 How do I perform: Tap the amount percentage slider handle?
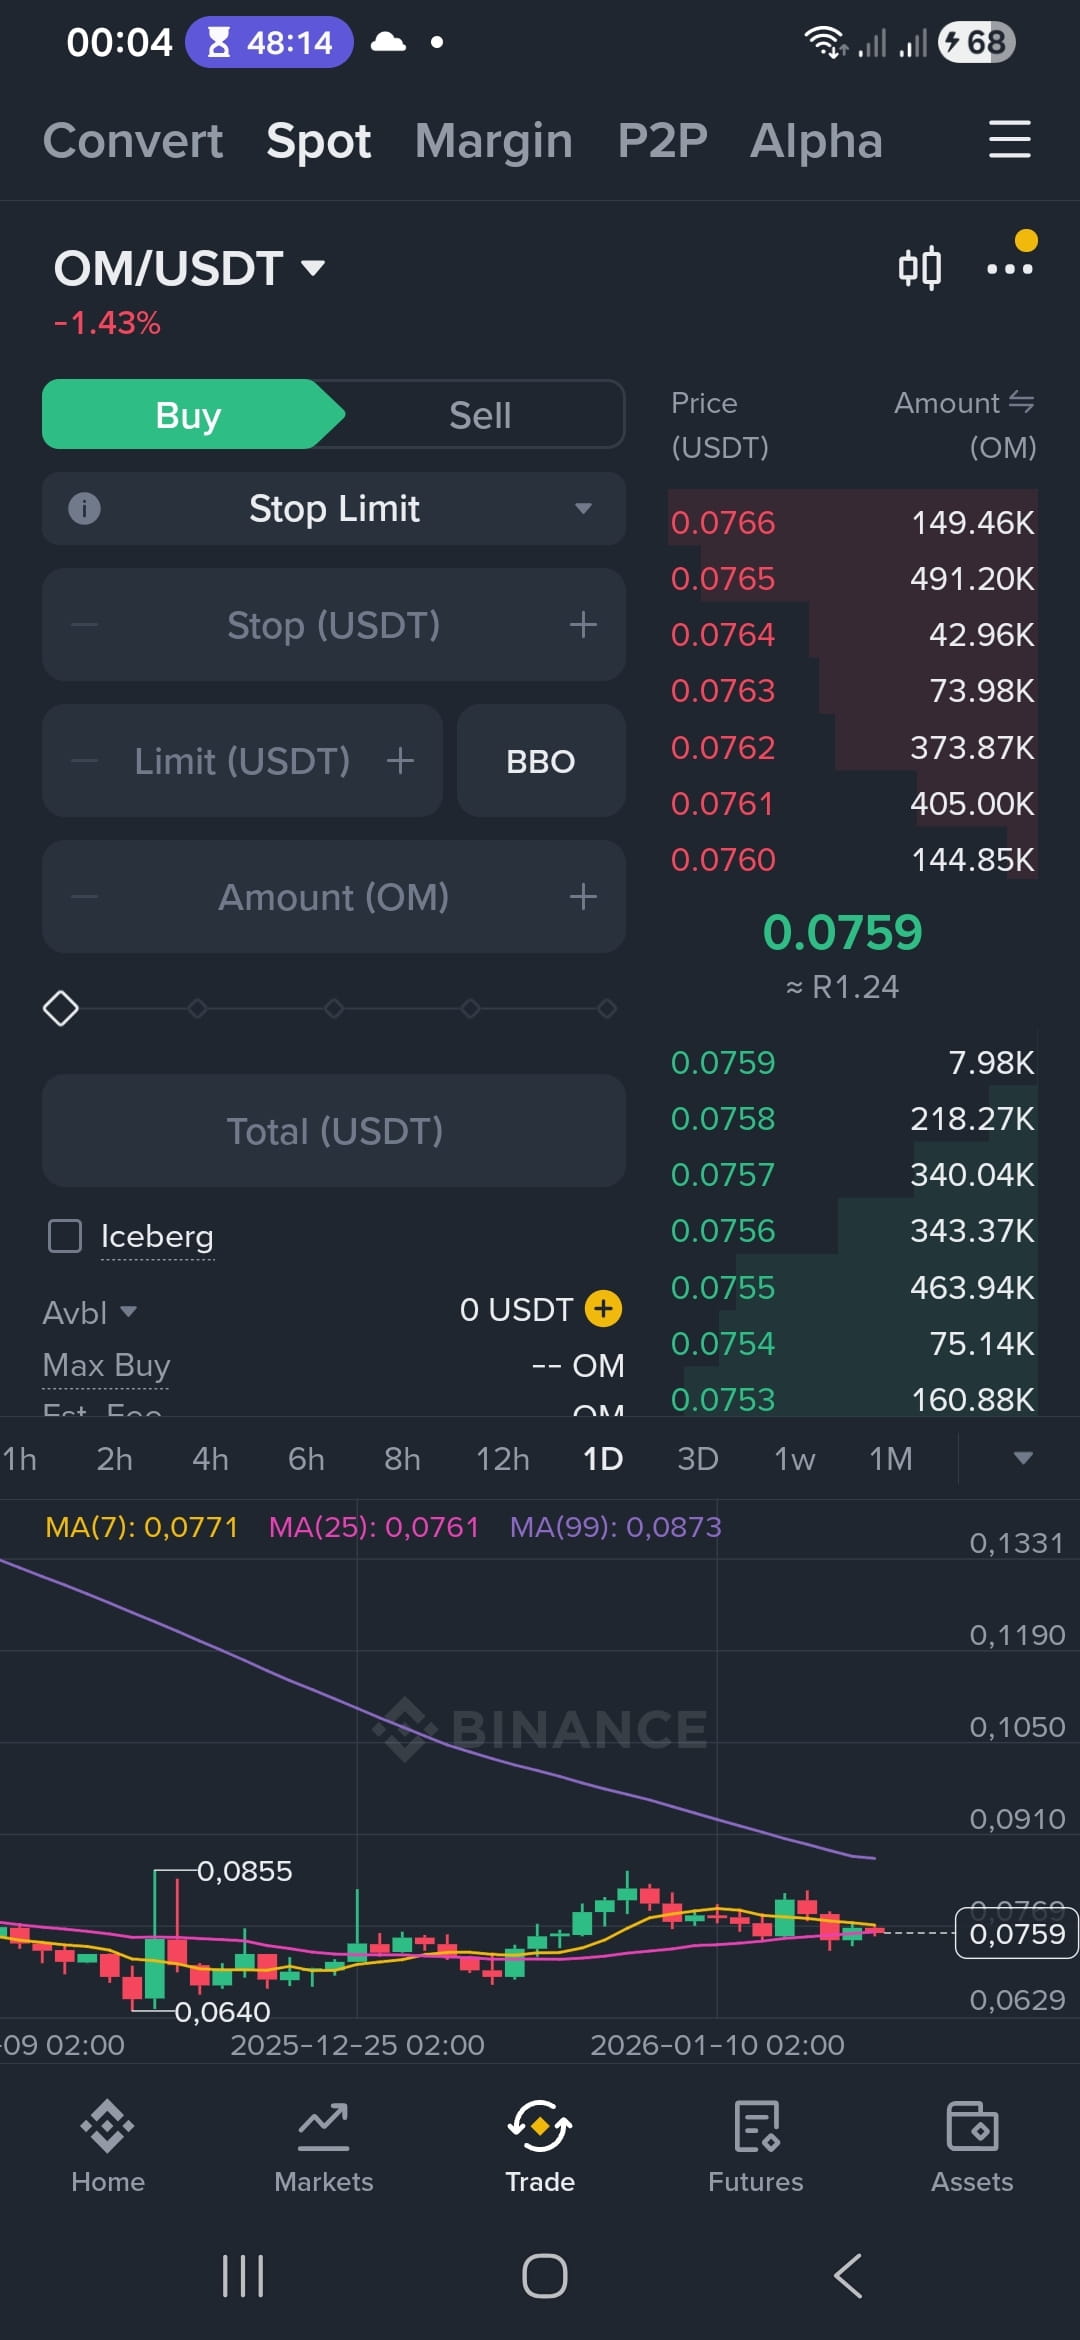point(61,1008)
